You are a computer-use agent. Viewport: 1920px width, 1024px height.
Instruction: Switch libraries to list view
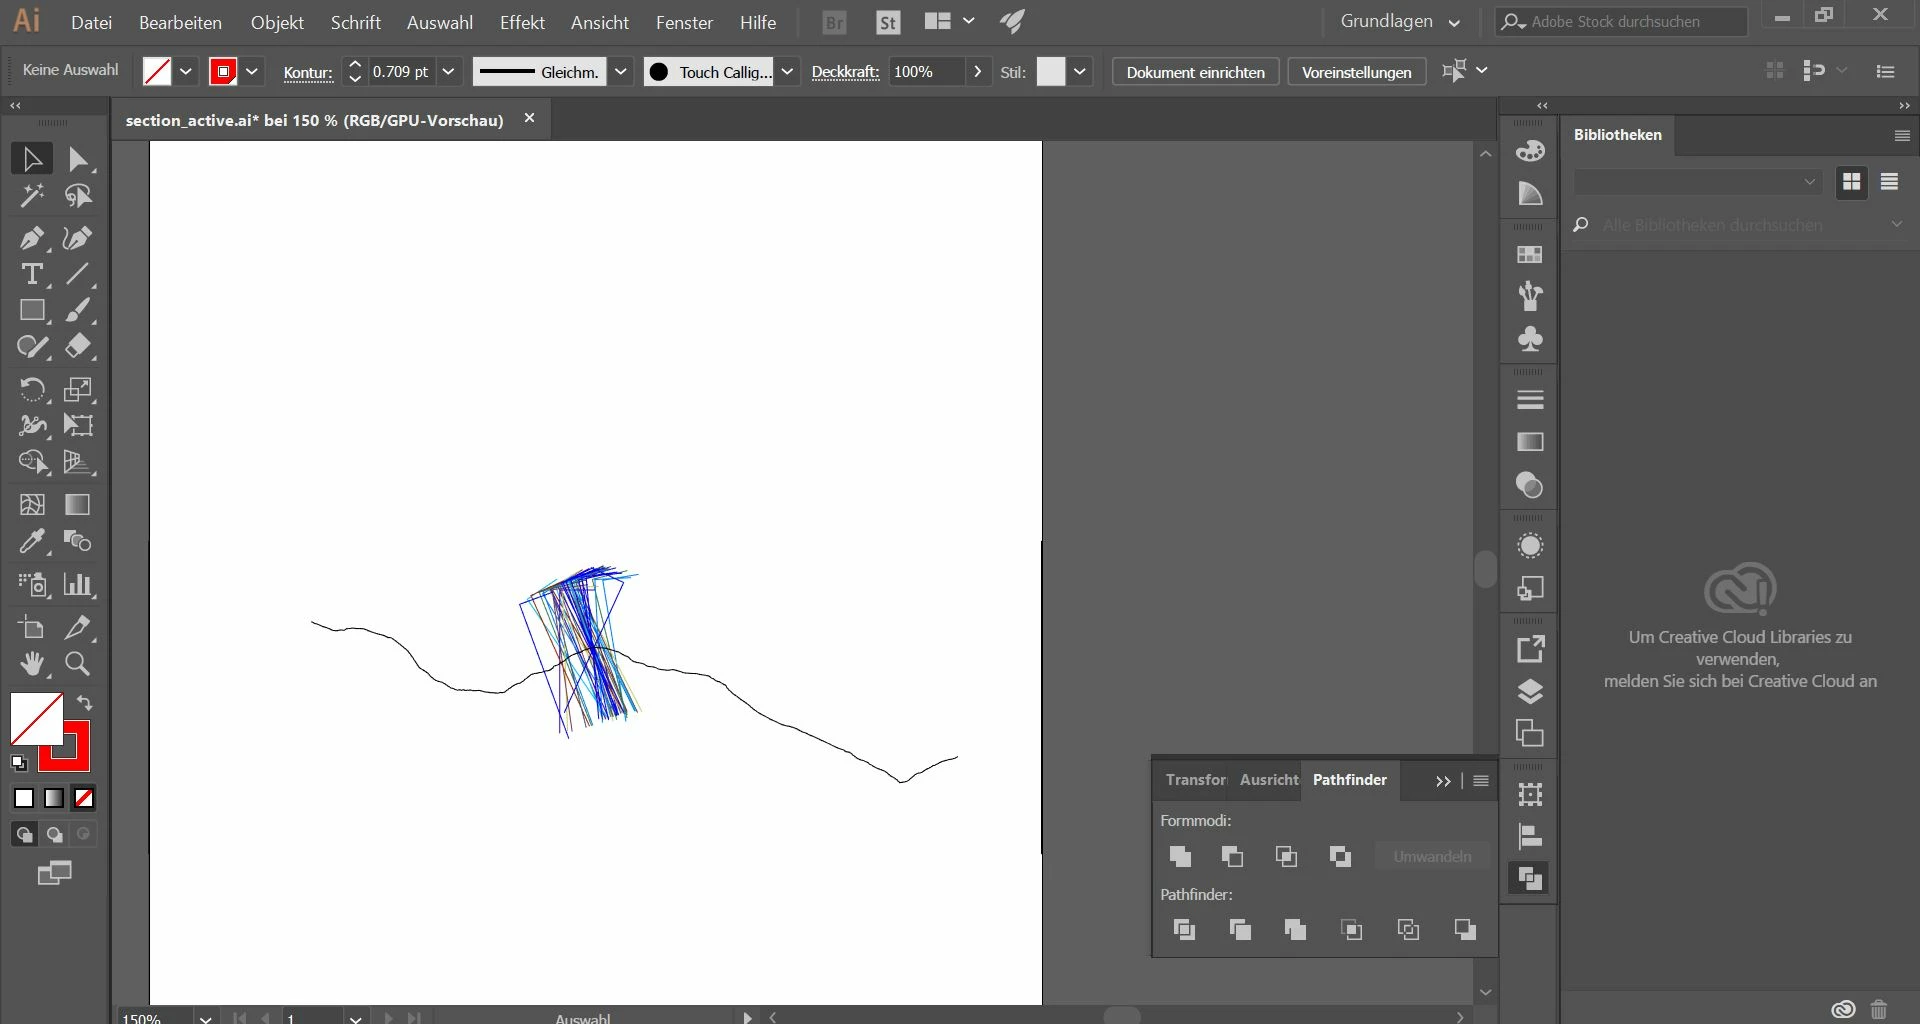pyautogui.click(x=1889, y=182)
